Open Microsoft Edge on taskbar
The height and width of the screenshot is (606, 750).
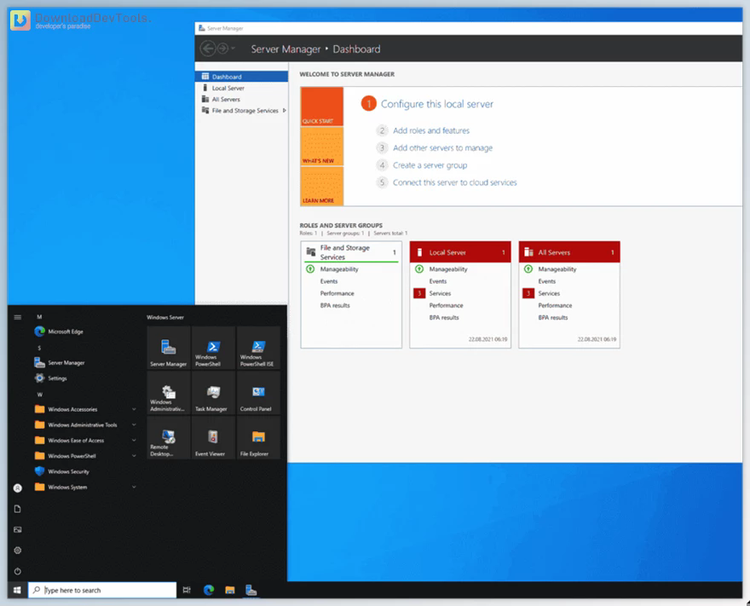209,590
